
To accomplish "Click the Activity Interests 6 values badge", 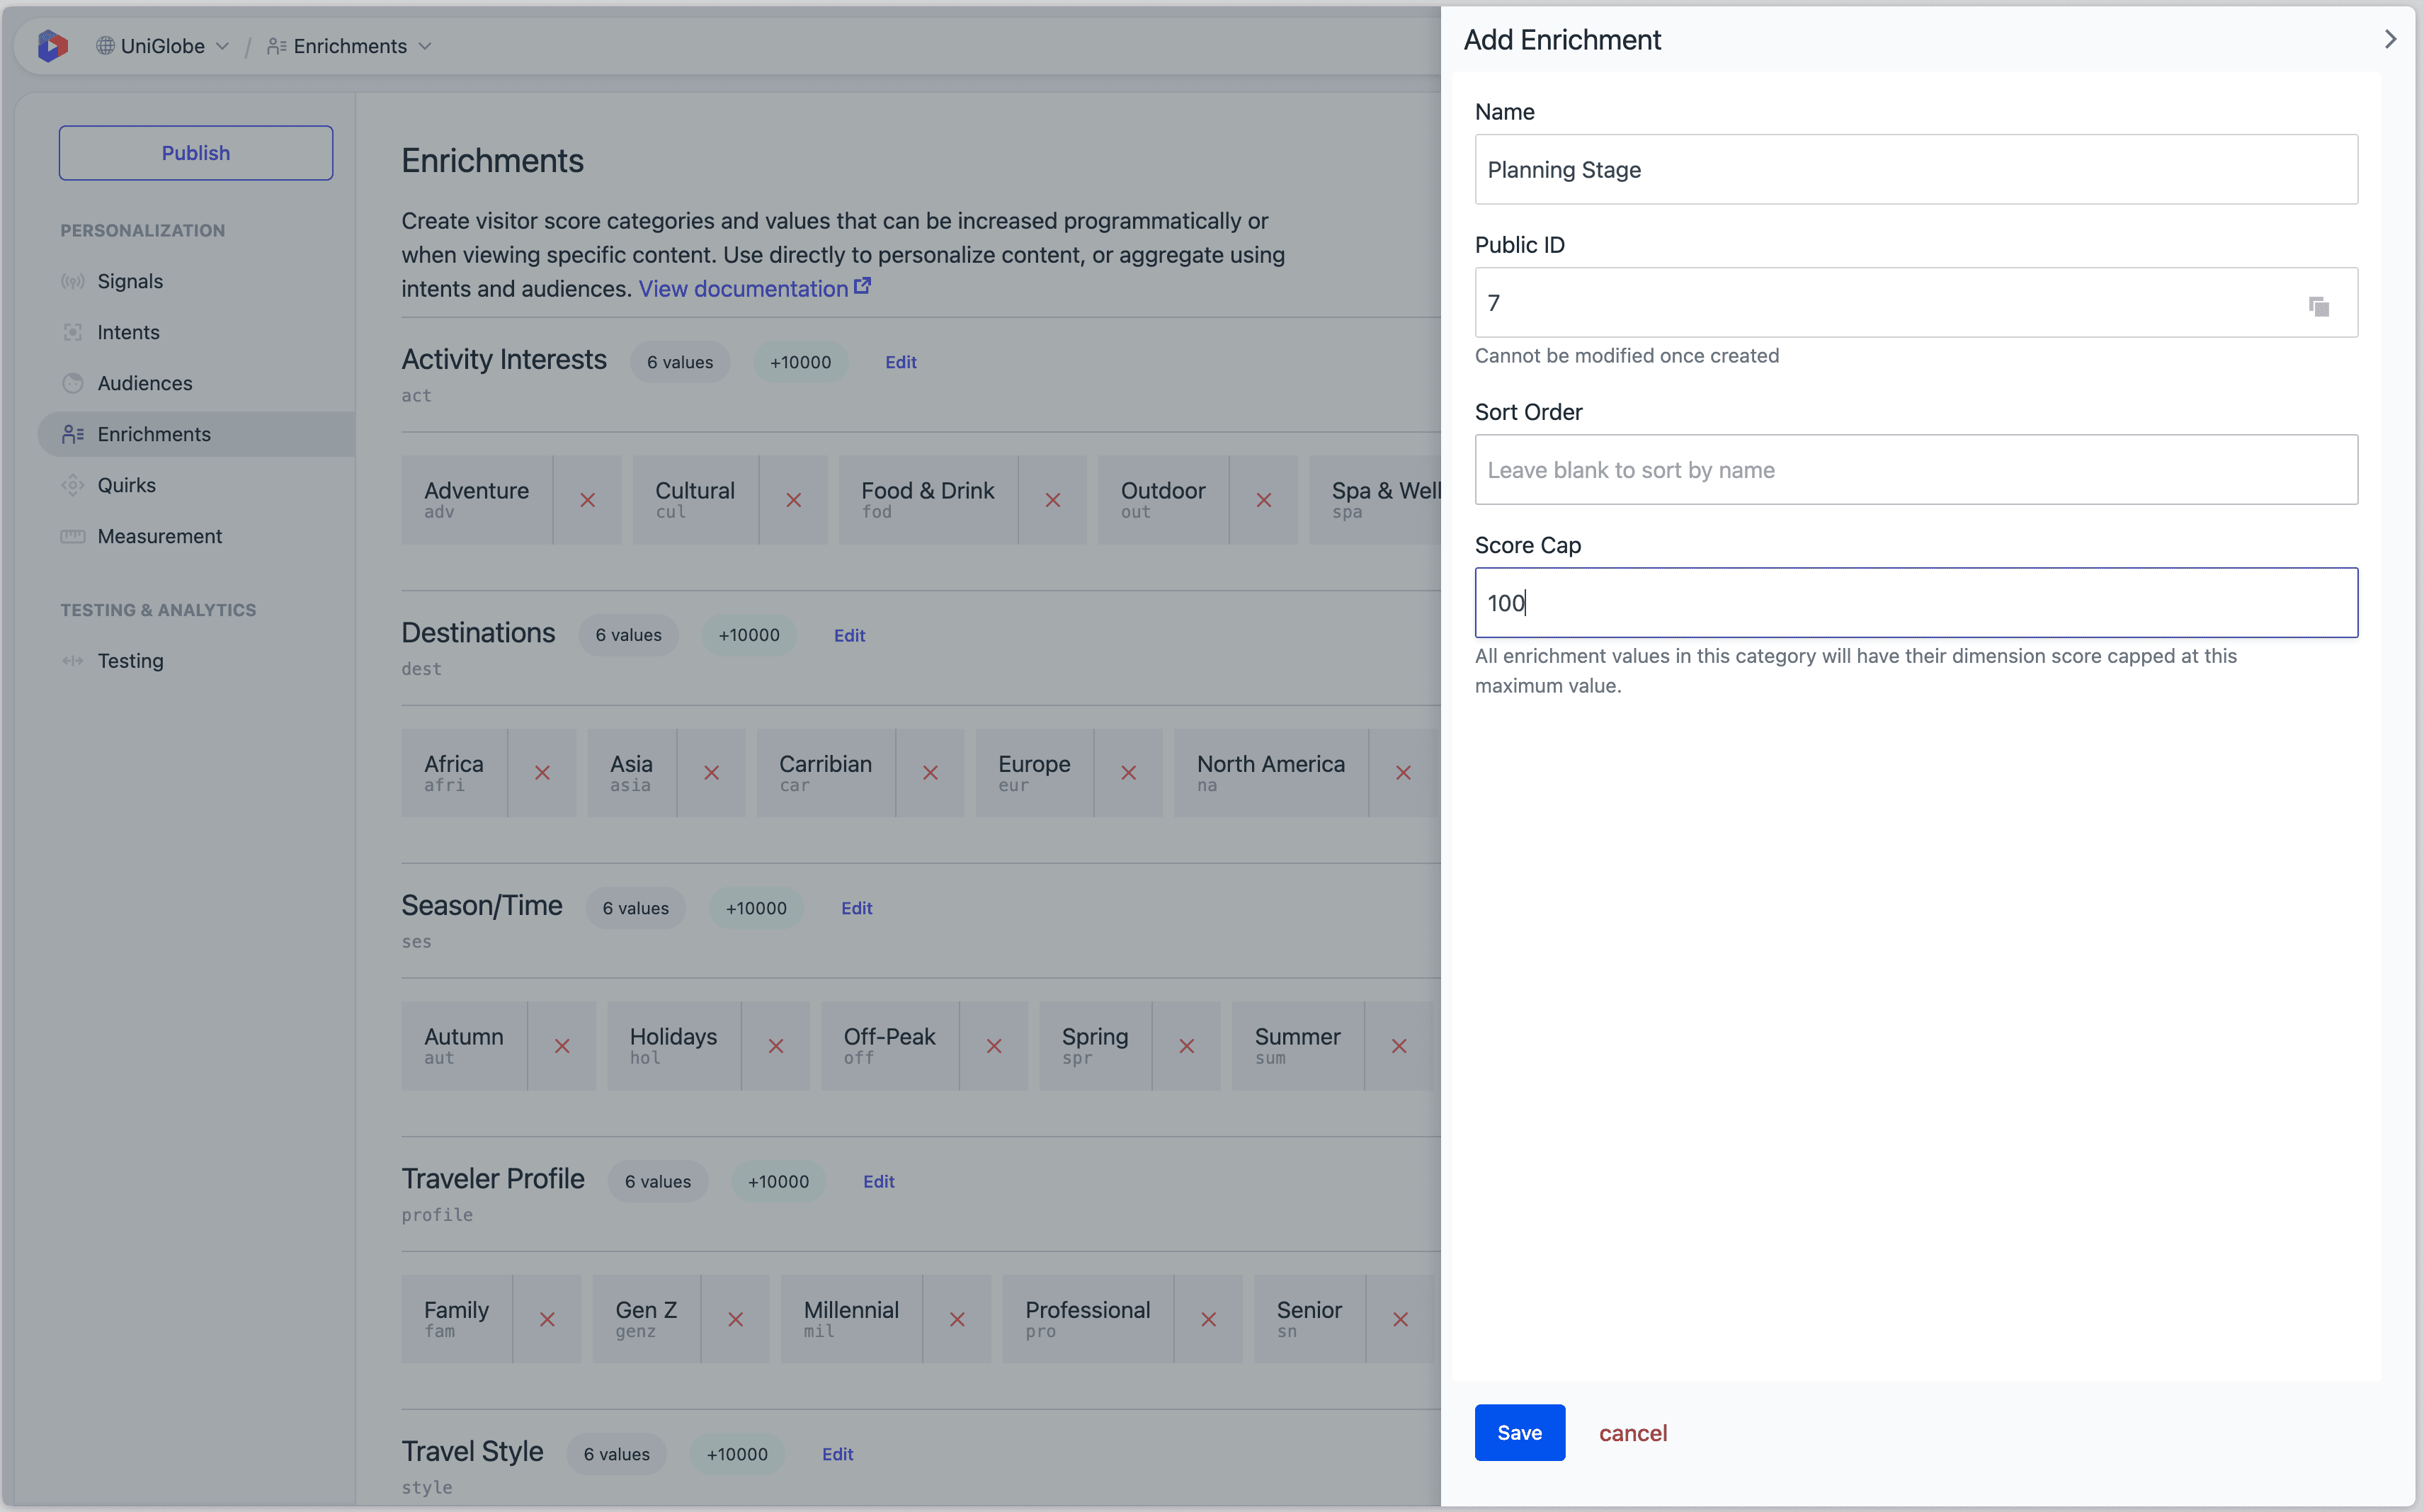I will click(x=680, y=362).
